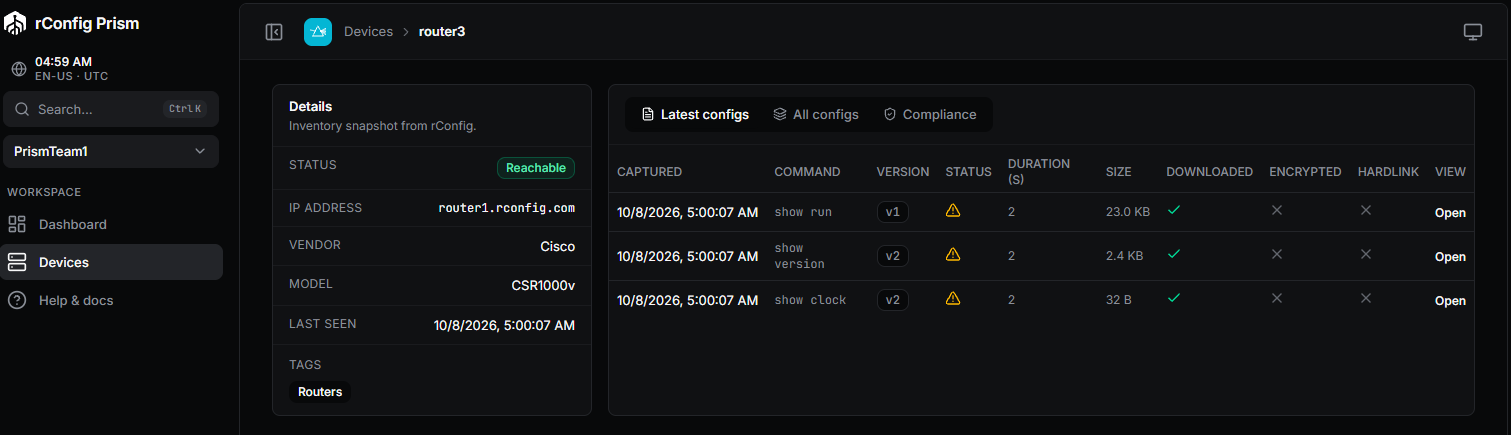This screenshot has height=435, width=1511.
Task: Switch to the Compliance tab
Action: point(930,114)
